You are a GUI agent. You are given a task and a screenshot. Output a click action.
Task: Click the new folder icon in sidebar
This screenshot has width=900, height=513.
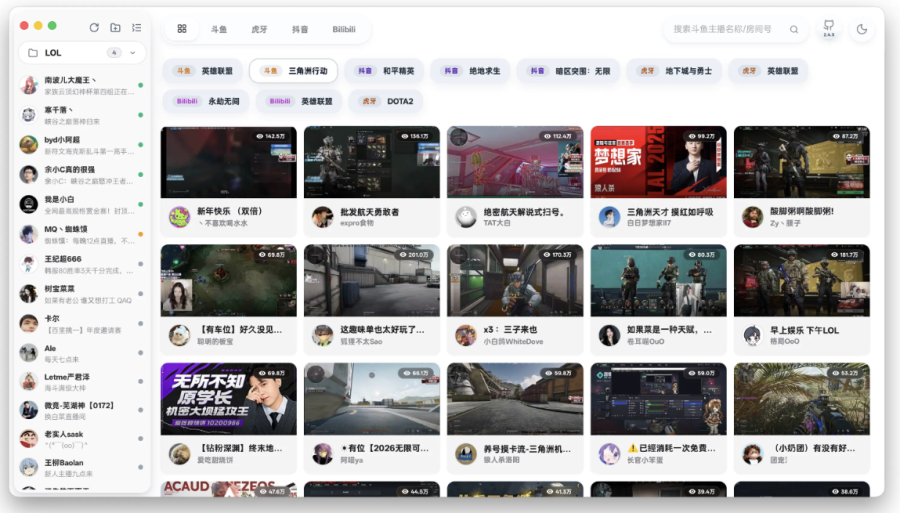[115, 28]
